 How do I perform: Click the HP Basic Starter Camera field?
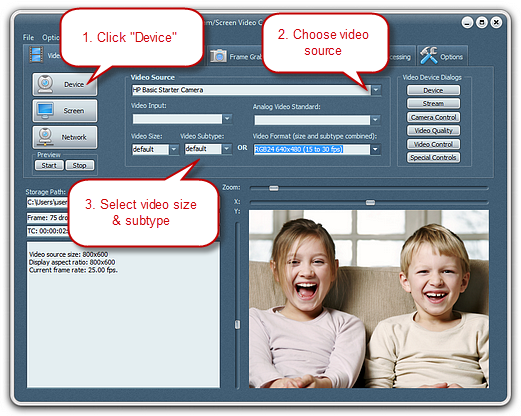point(251,90)
